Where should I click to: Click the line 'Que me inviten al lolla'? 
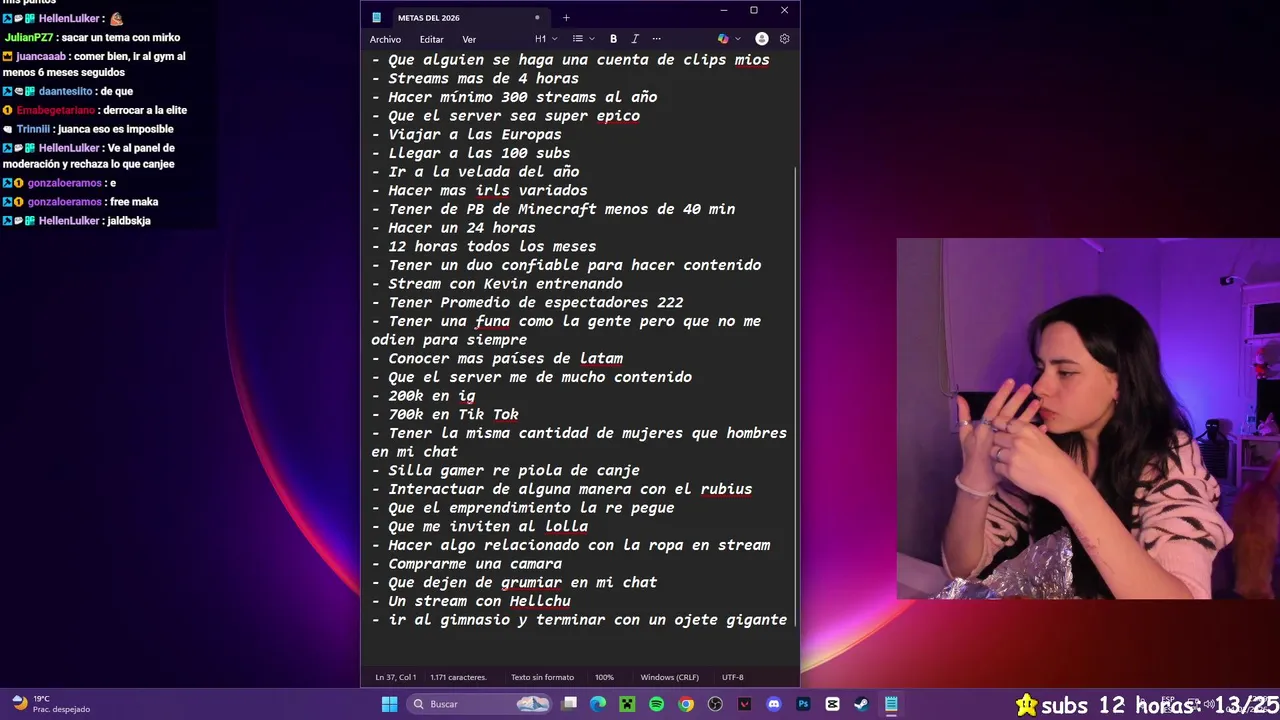(480, 526)
